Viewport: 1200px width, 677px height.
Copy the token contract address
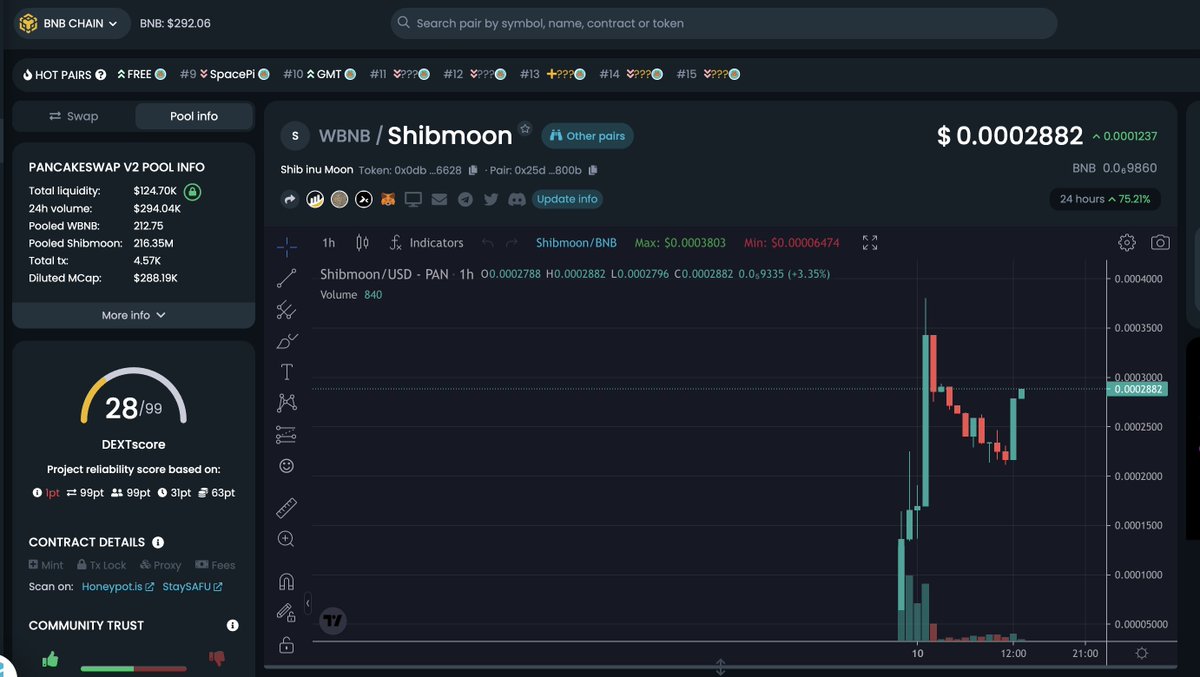pos(473,170)
